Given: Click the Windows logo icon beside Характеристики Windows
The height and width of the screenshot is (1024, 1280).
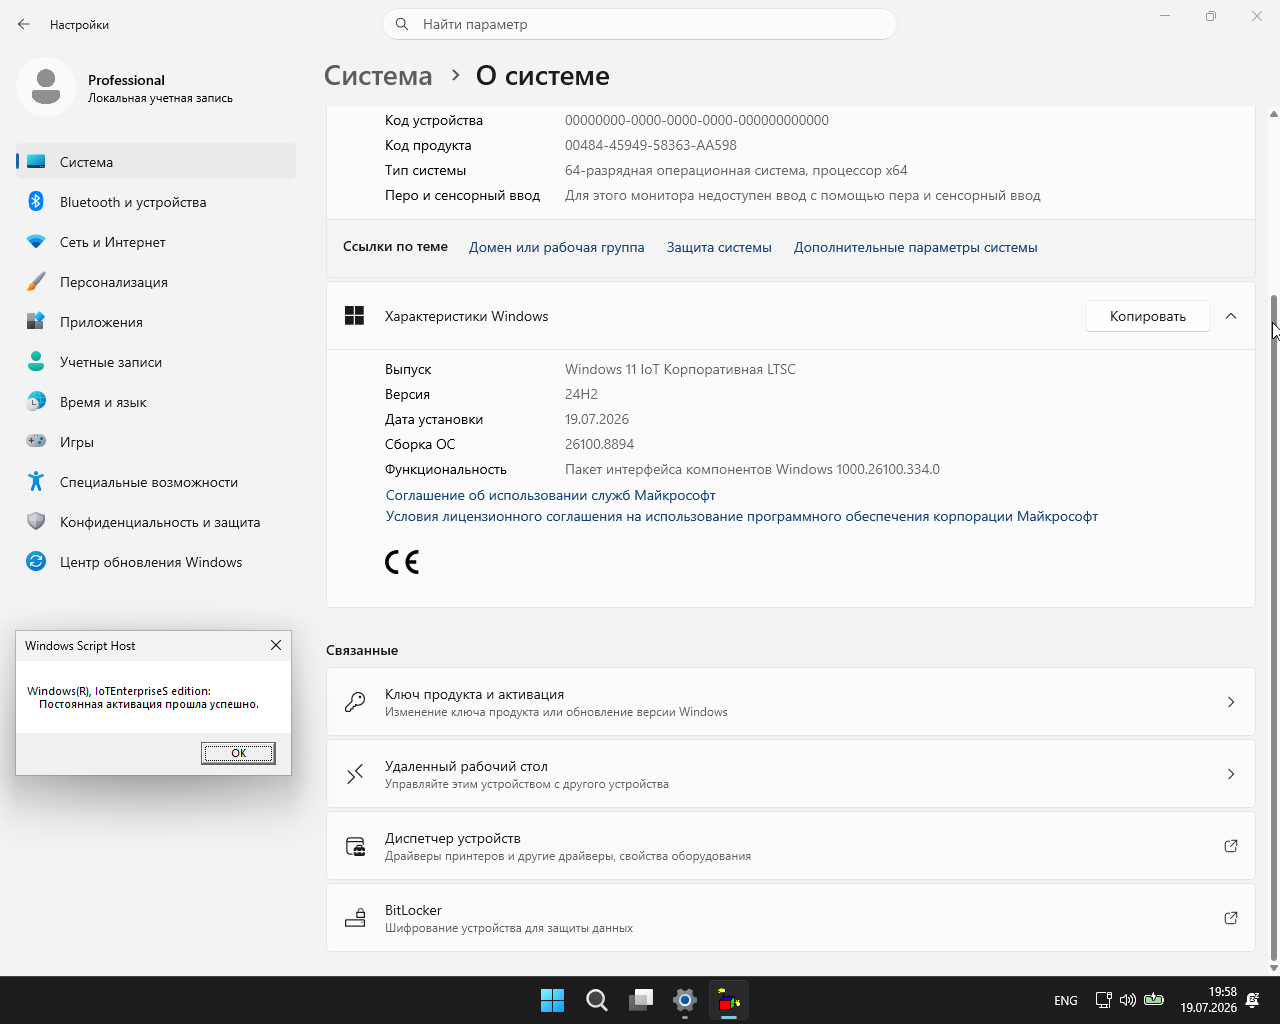Looking at the screenshot, I should (x=354, y=316).
